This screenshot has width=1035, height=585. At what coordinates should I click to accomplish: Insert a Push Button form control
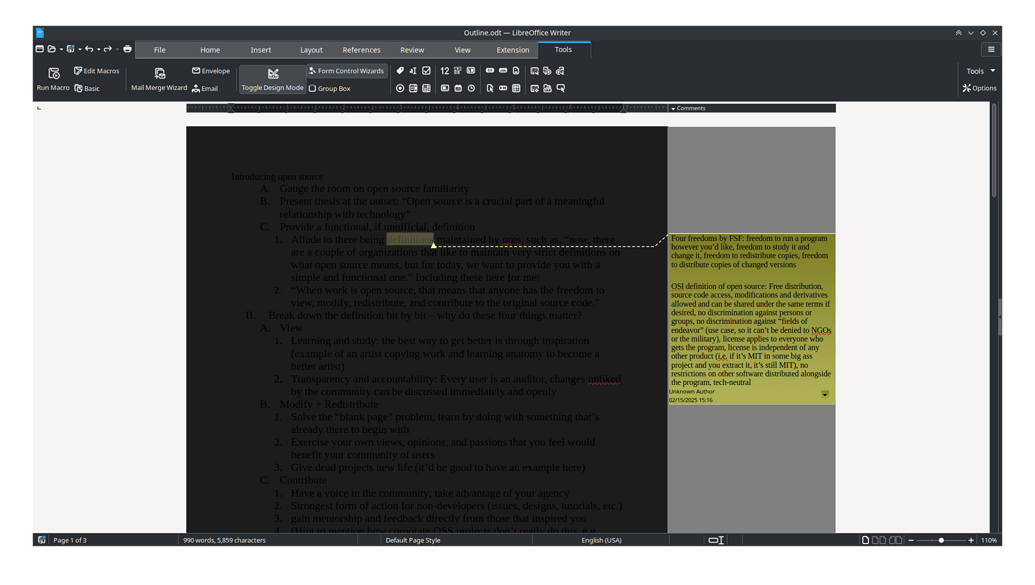coord(490,71)
